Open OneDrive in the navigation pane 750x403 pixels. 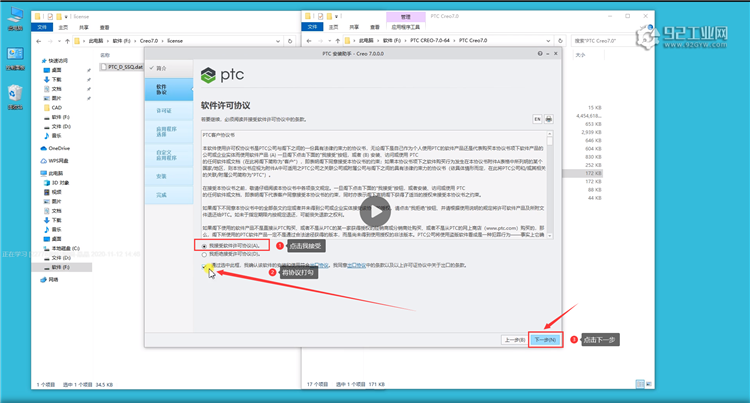click(55, 148)
